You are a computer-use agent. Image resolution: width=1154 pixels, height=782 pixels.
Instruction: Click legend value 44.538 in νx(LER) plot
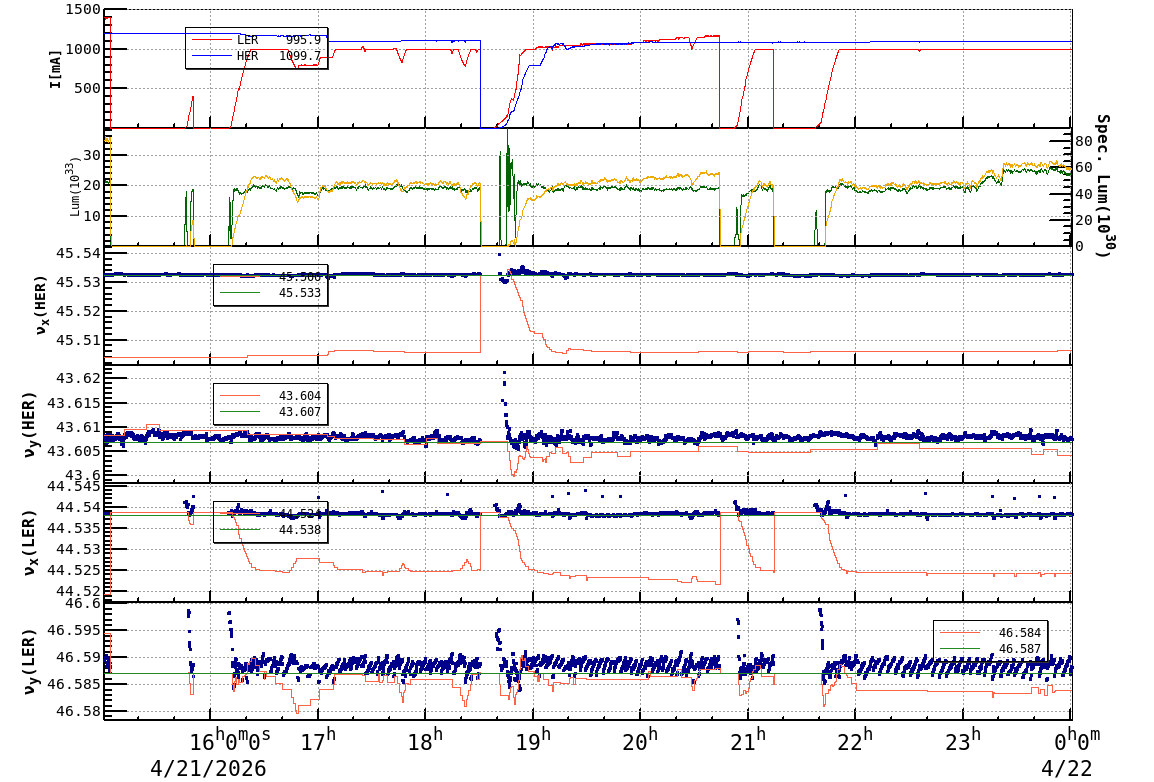[x=300, y=530]
